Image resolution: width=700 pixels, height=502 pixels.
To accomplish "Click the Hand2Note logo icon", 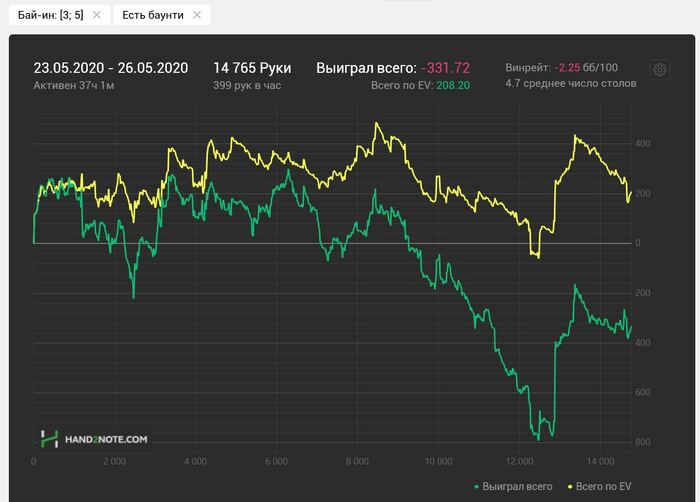I will (x=49, y=438).
